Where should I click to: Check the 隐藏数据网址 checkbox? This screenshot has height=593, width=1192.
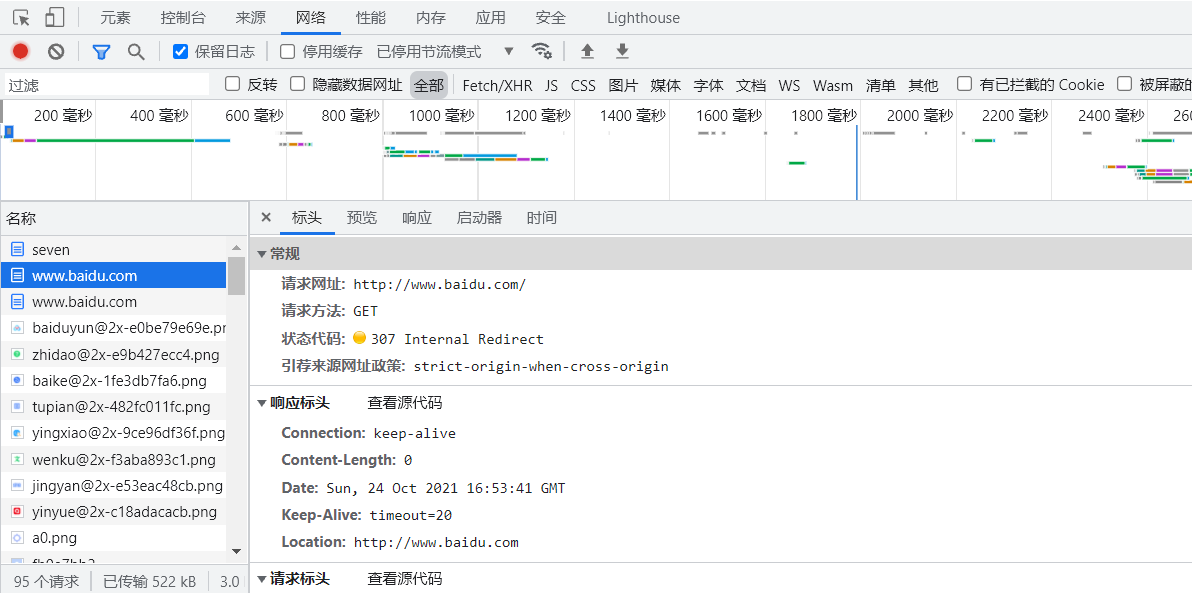297,84
